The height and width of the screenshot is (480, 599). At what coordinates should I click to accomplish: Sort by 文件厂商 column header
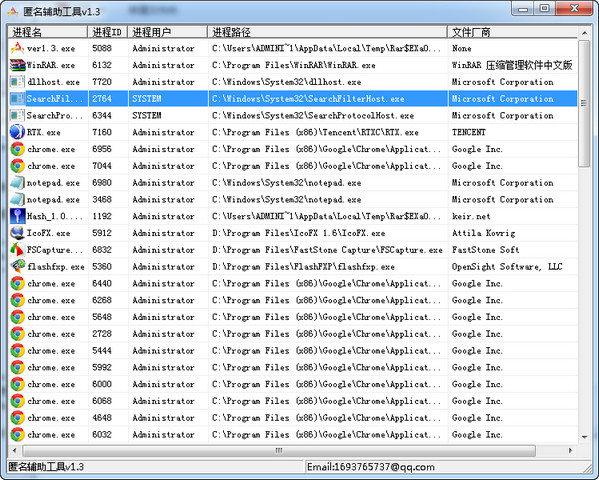[512, 32]
